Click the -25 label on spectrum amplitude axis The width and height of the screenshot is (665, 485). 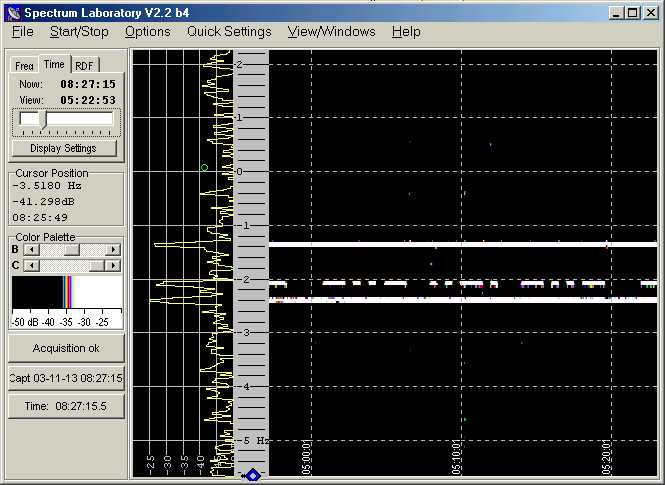tap(150, 463)
